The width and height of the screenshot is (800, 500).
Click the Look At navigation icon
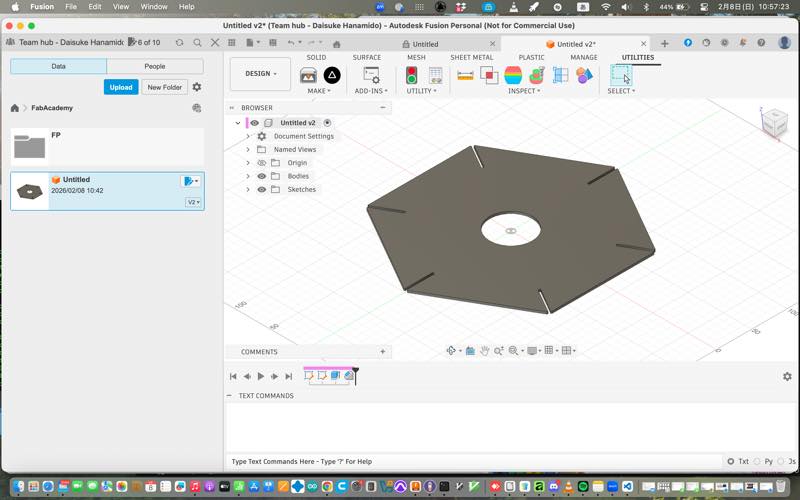(x=470, y=351)
